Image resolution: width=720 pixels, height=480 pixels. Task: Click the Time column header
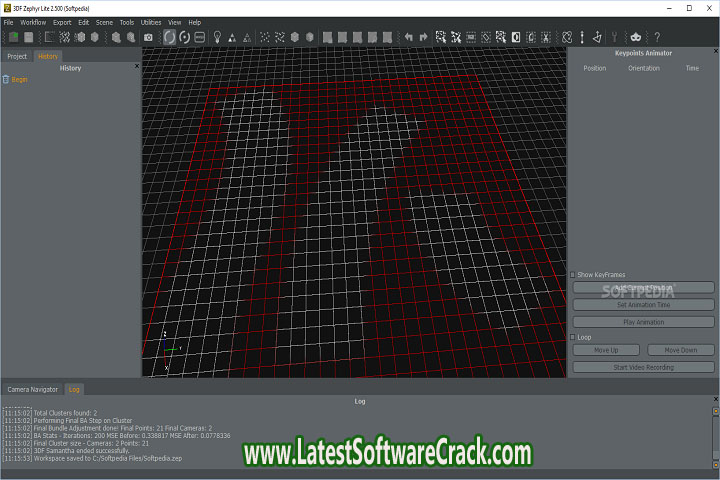point(692,68)
